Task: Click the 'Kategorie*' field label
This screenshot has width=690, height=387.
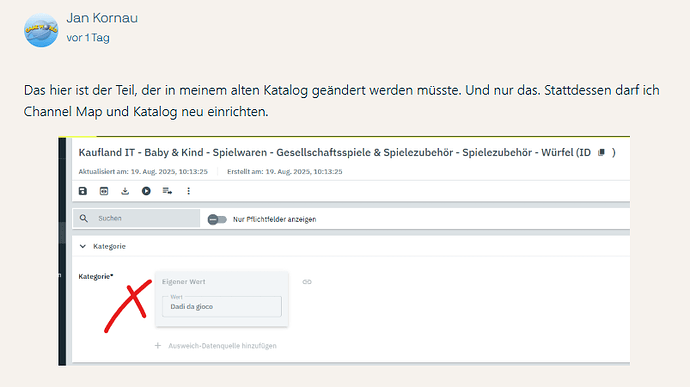Action: pyautogui.click(x=96, y=276)
